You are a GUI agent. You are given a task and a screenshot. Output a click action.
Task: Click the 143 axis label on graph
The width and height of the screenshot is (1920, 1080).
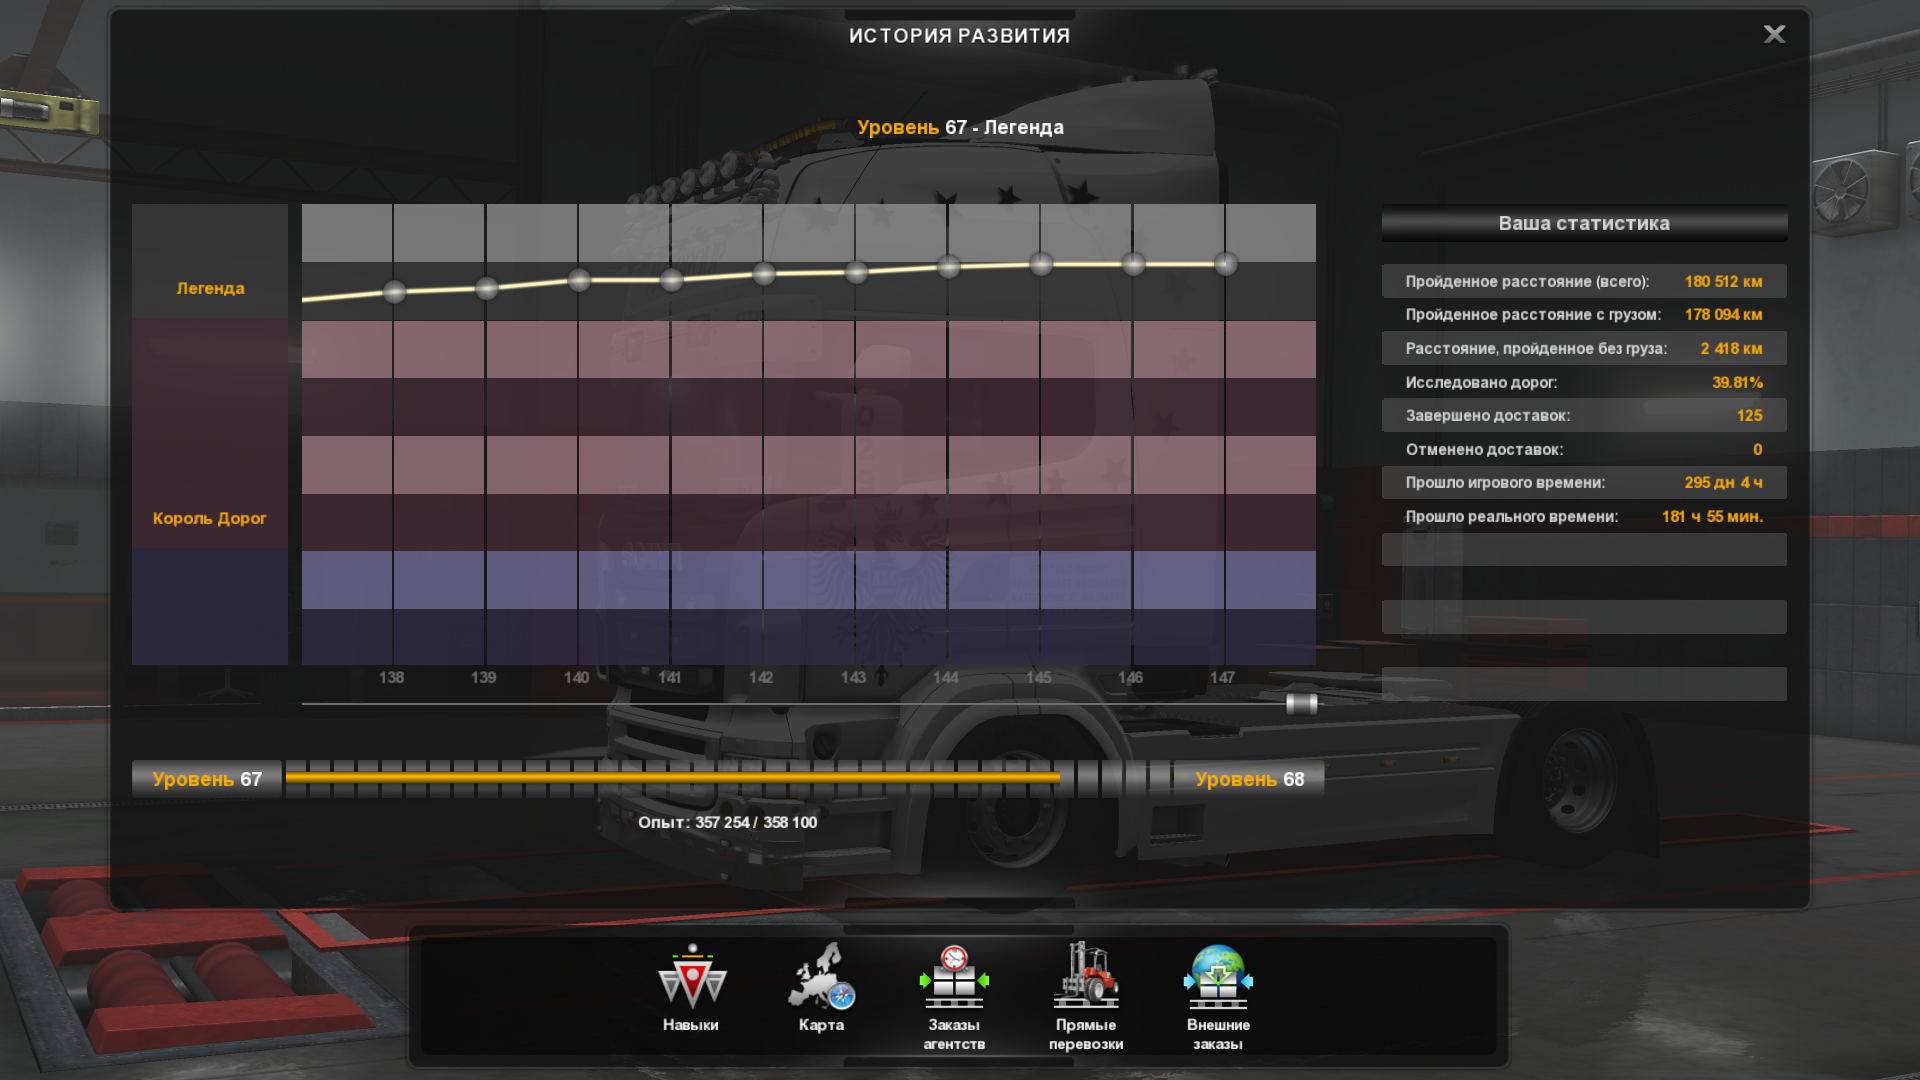(853, 677)
